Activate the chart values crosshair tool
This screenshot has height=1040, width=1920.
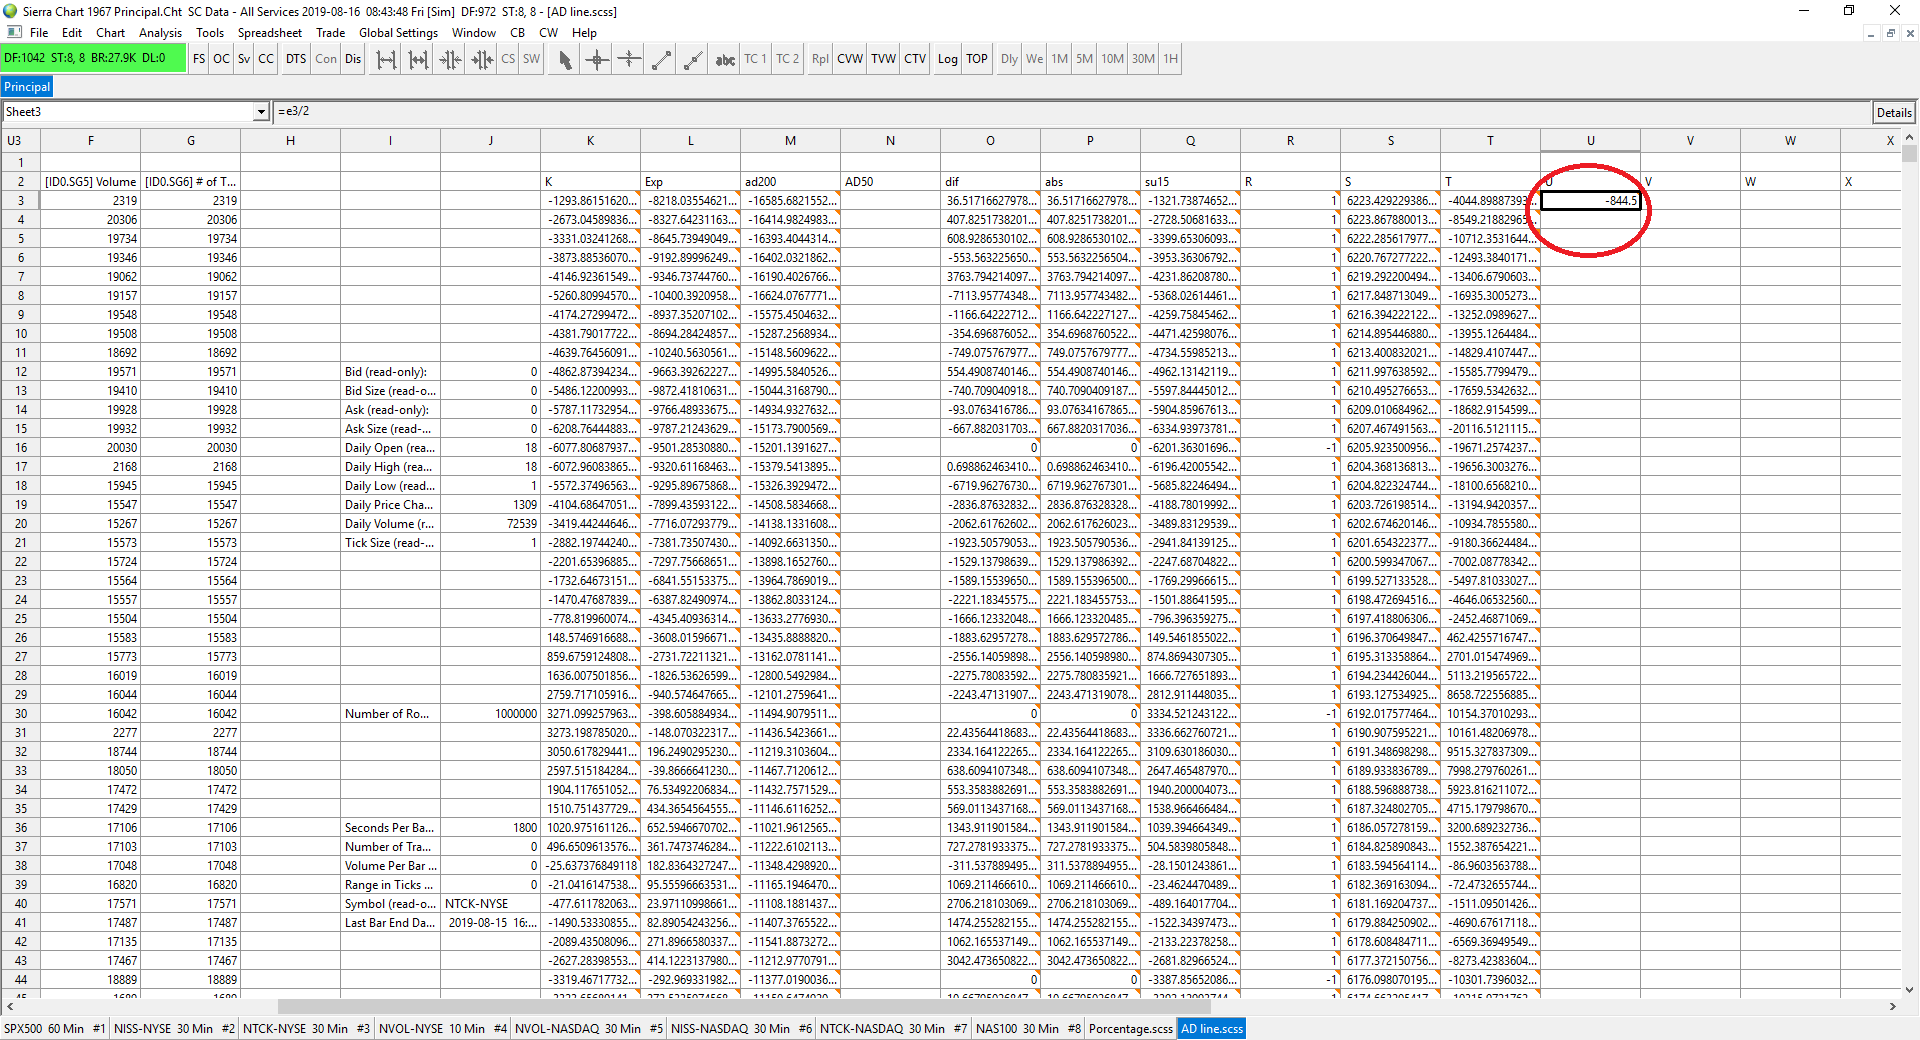(597, 60)
